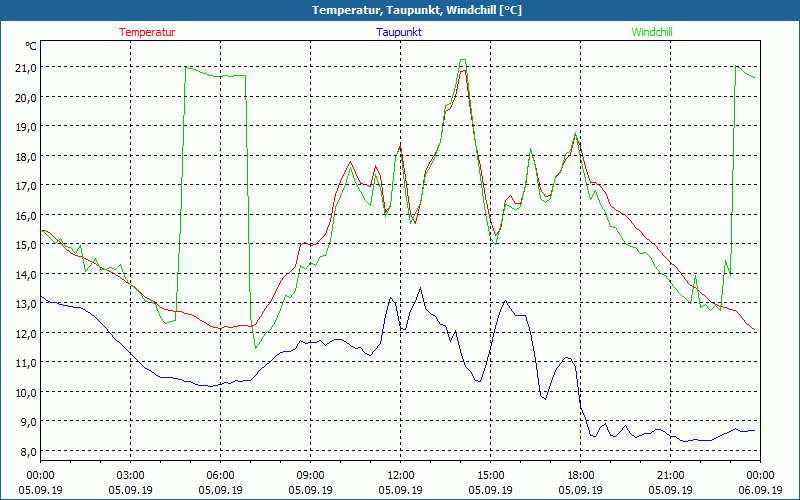
Task: Click the 21,0 y-axis value
Action: tap(26, 68)
